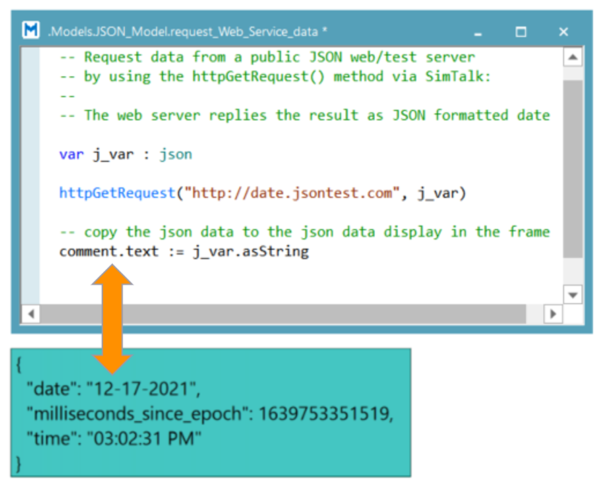Image resolution: width=600 pixels, height=487 pixels.
Task: Click the vertical scrollbar down arrow
Action: [572, 295]
